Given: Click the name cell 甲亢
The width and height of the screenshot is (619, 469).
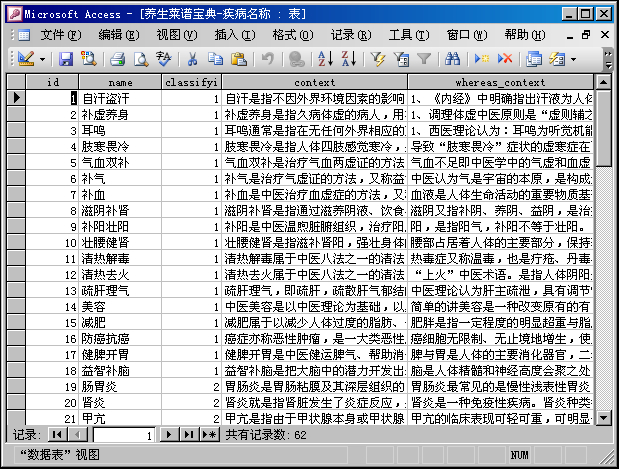Looking at the screenshot, I should click(x=120, y=418).
